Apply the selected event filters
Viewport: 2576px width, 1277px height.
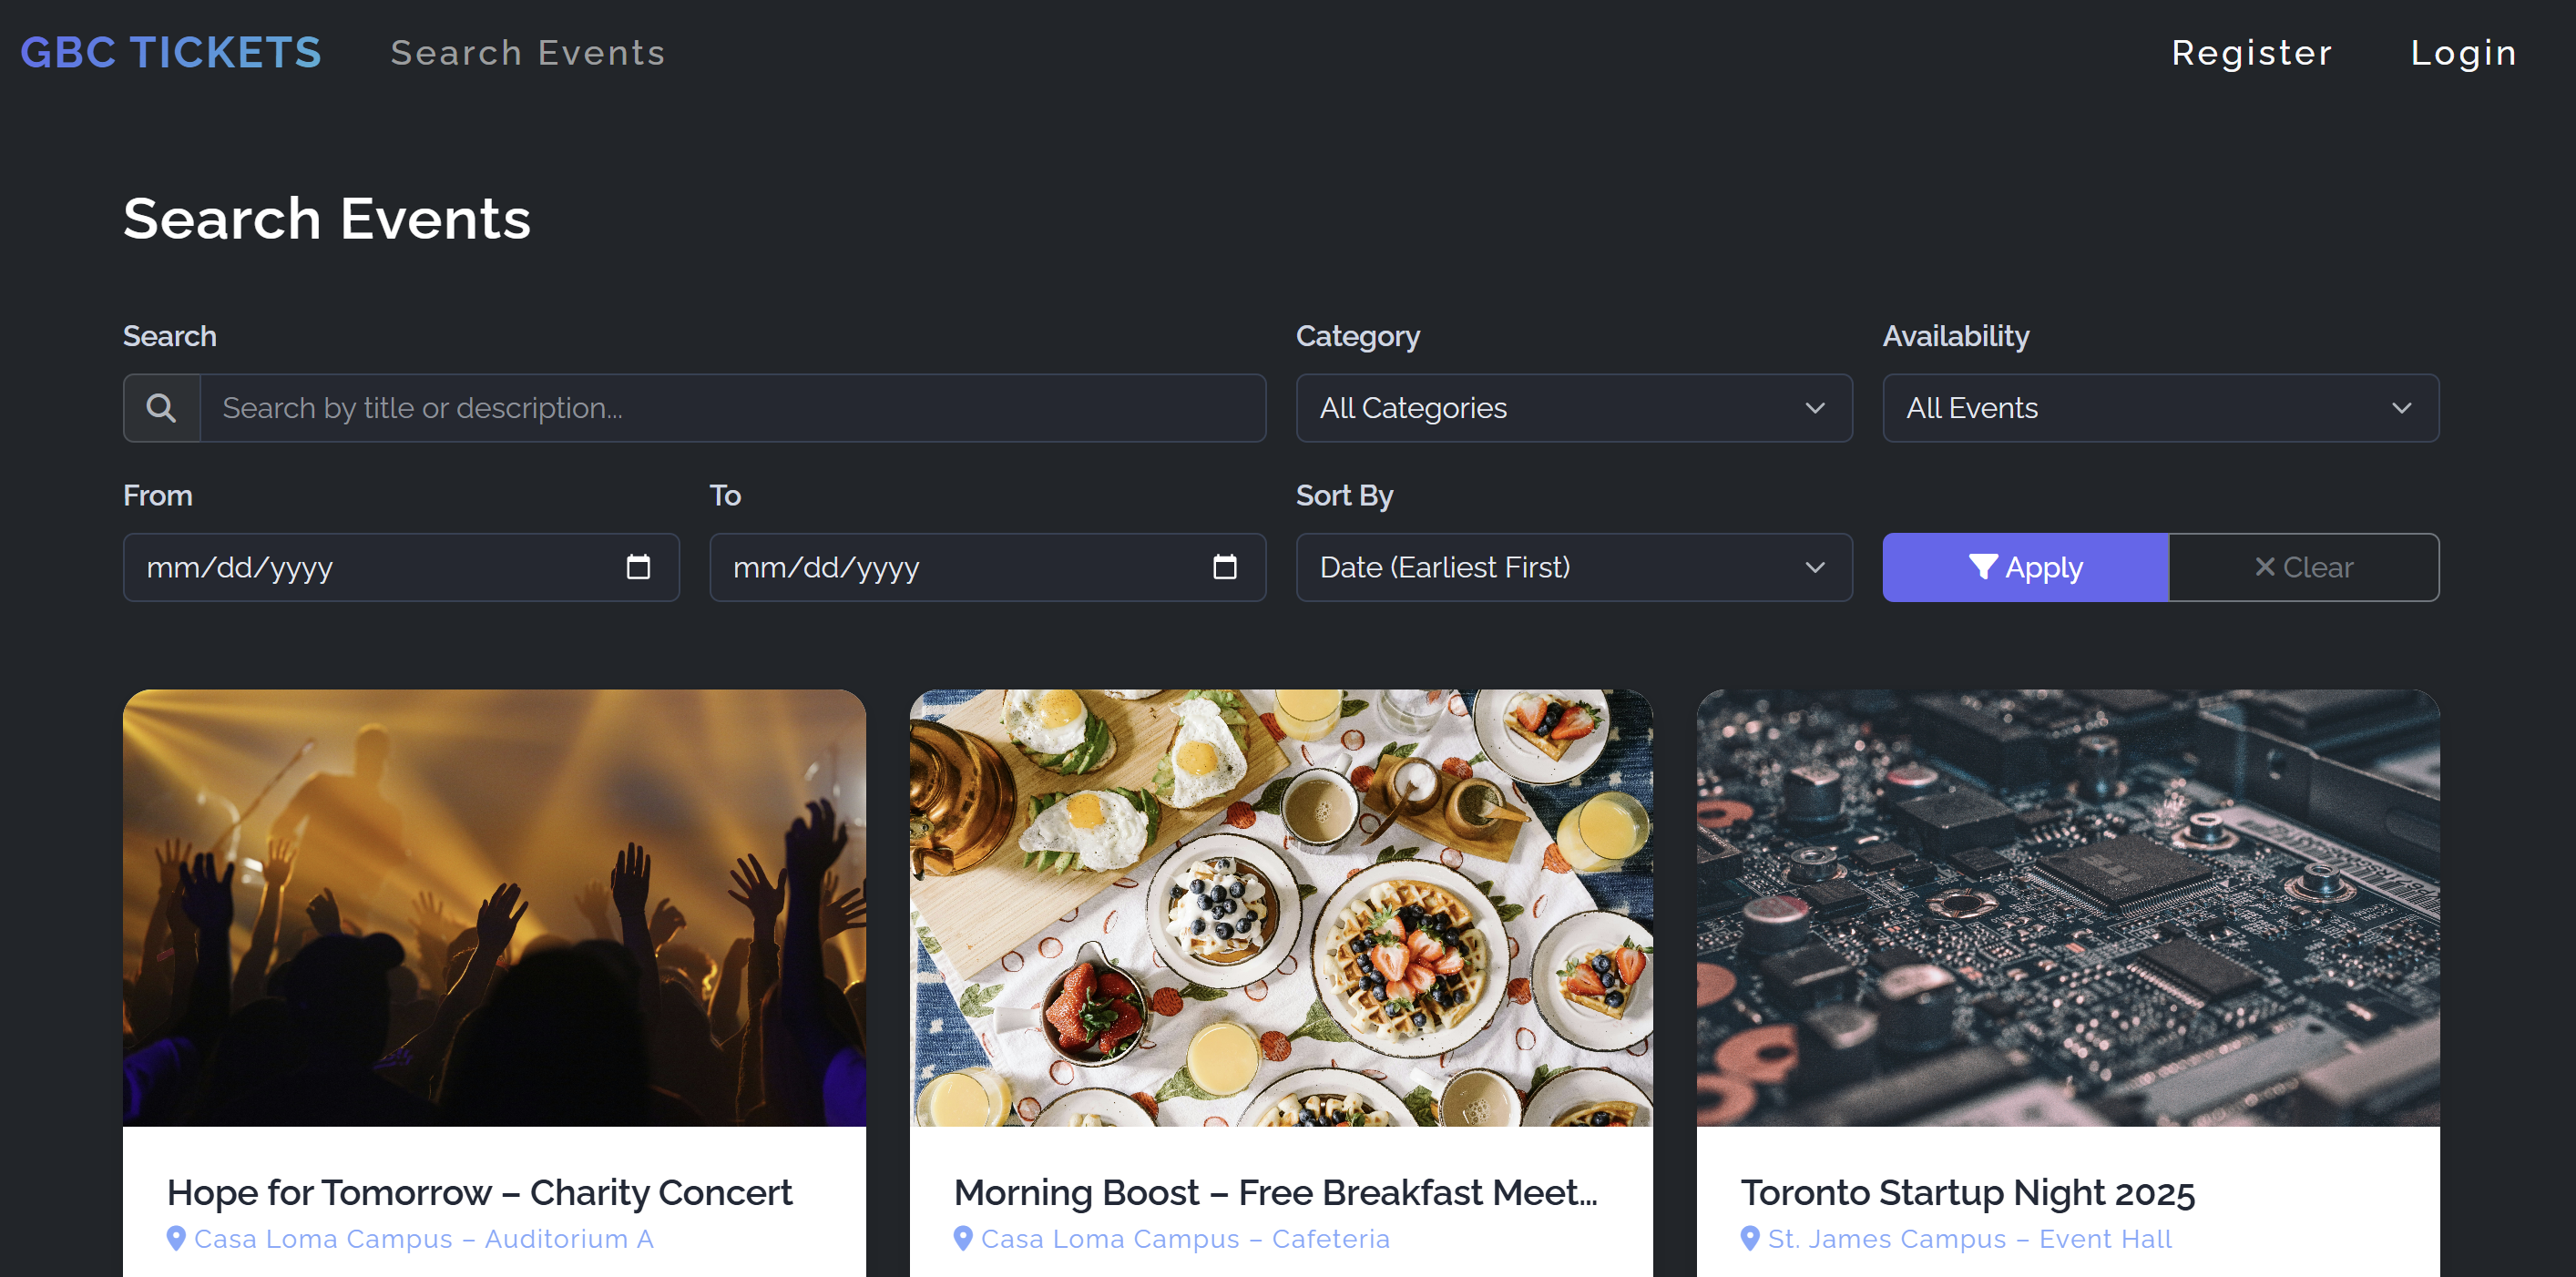2025,567
